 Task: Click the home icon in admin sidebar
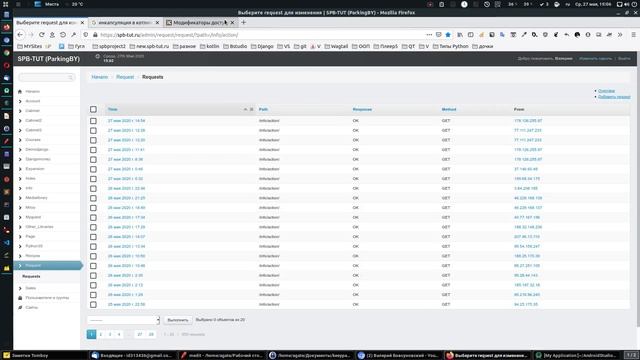coord(20,91)
